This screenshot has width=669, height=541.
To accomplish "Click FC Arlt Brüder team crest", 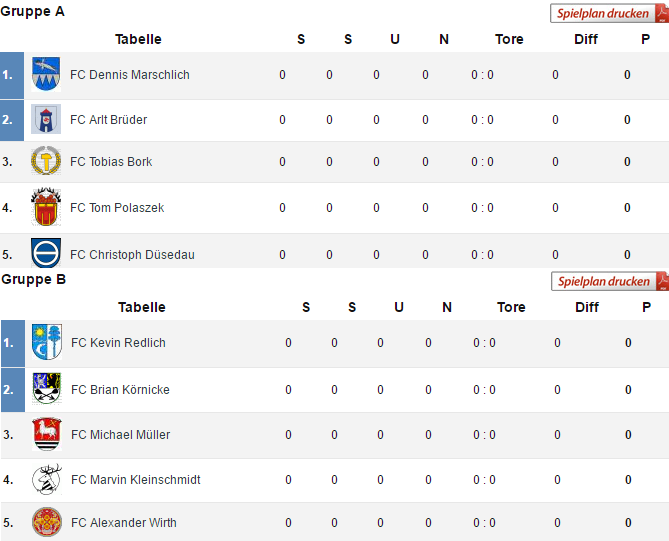I will coord(46,120).
